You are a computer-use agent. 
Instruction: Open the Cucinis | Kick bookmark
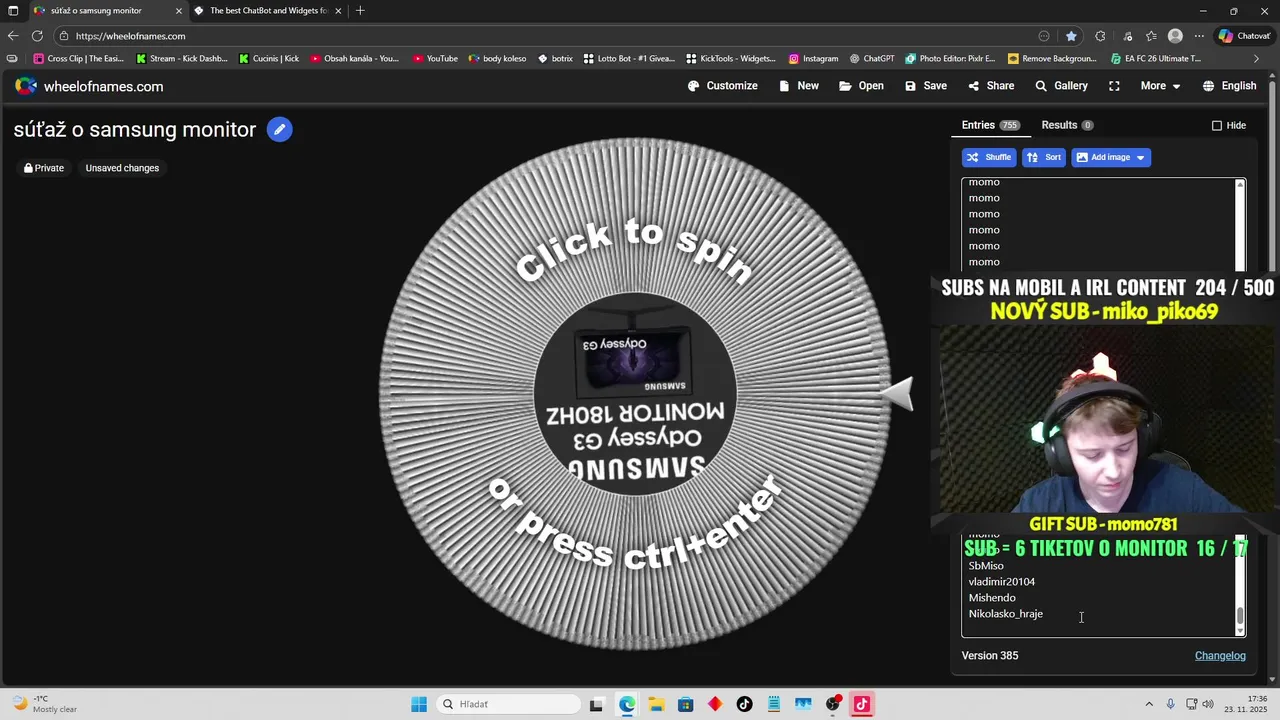[x=269, y=59]
